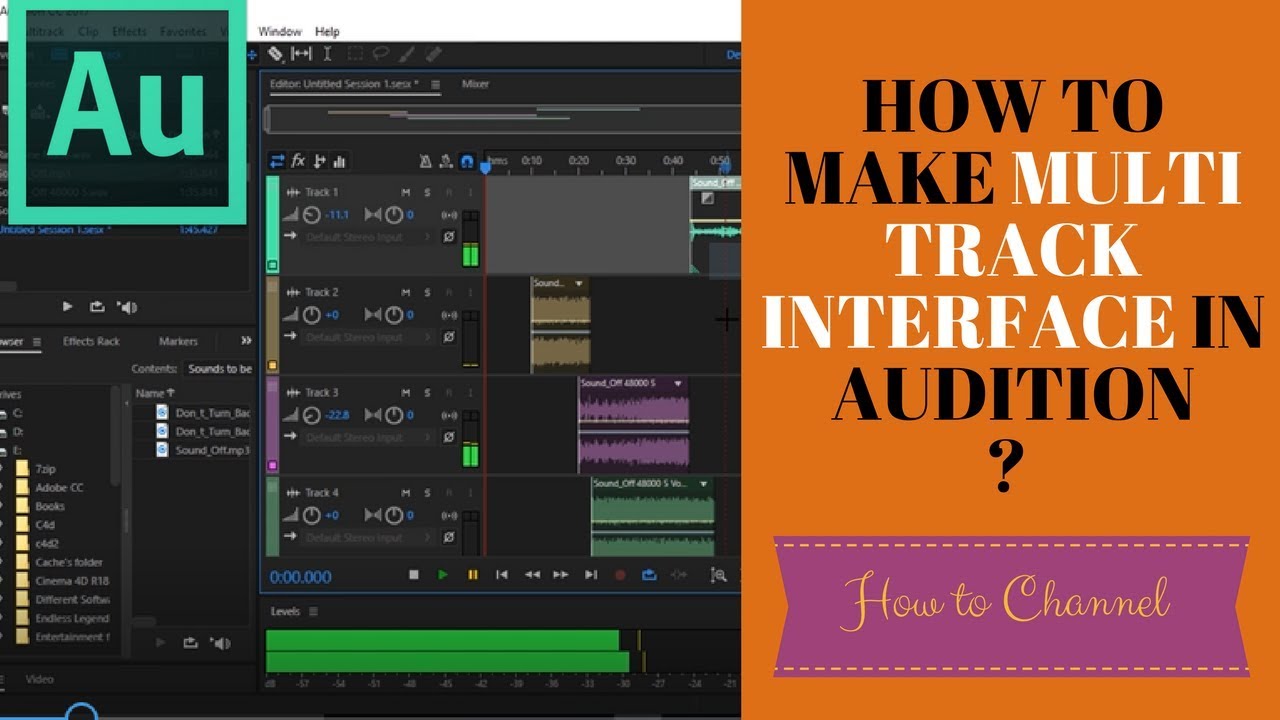The width and height of the screenshot is (1280, 720).
Task: Open Track 2 Default Stereo Input dropdown
Action: tap(369, 337)
